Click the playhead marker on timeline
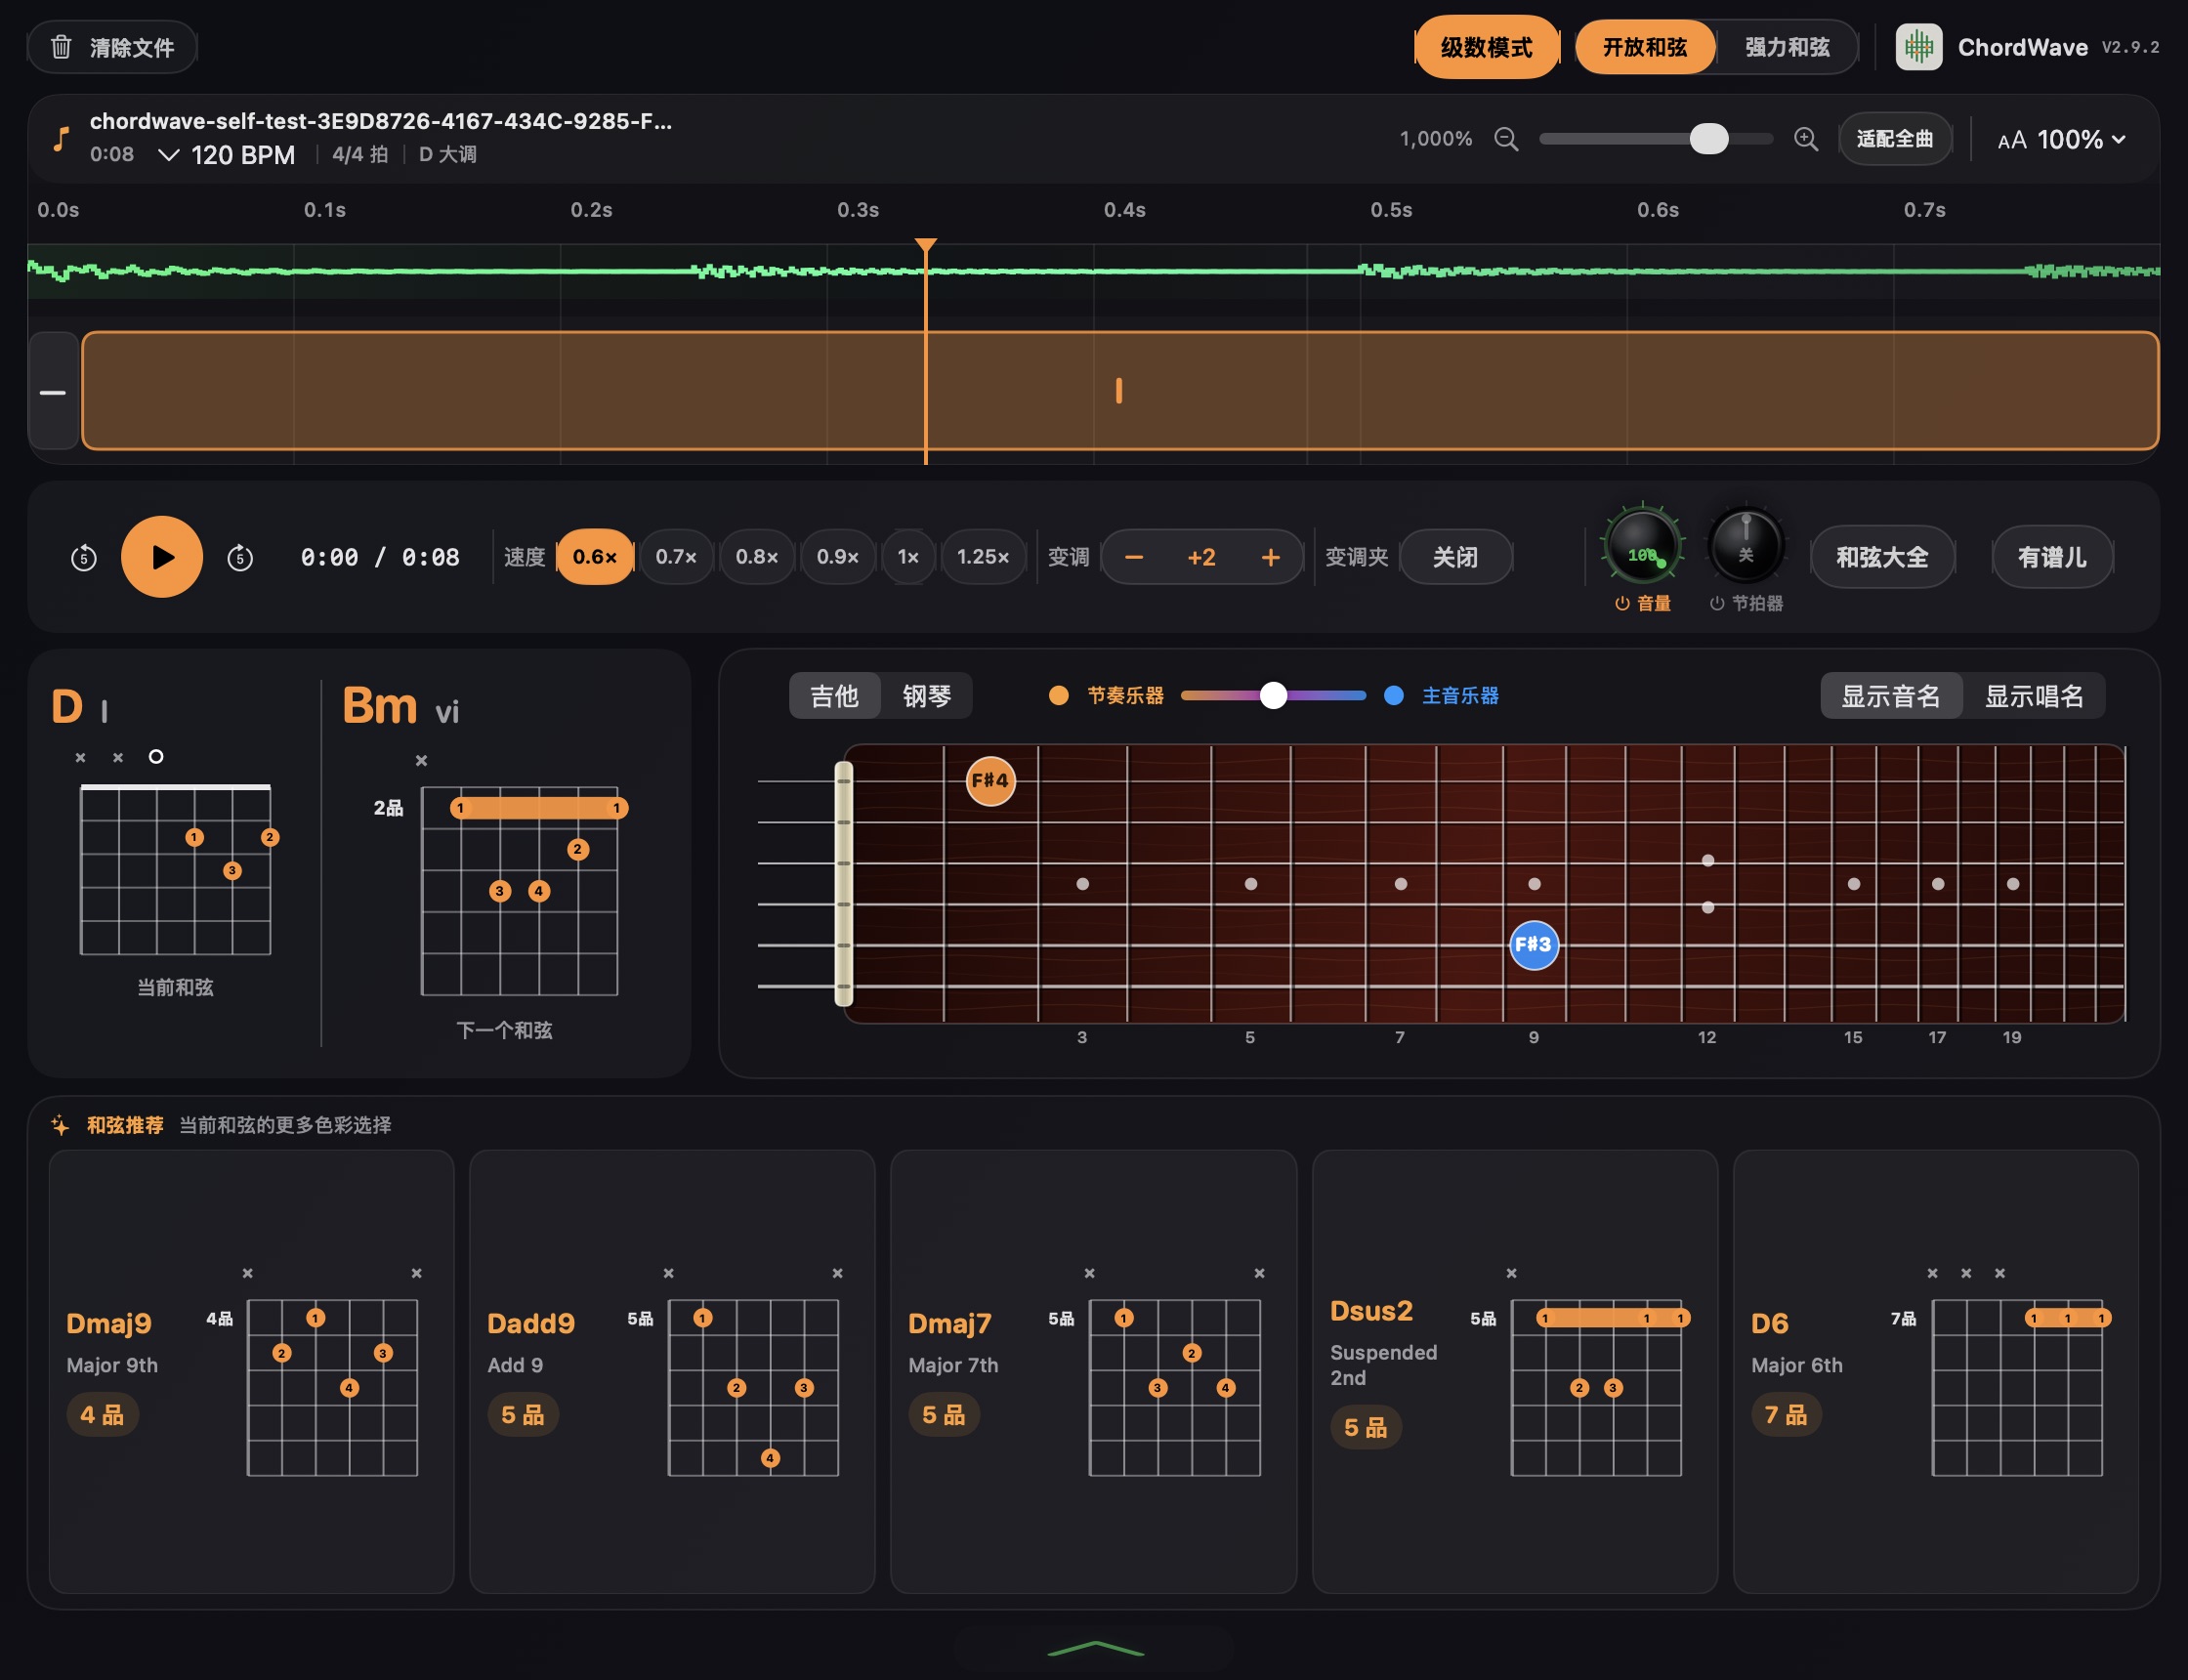 click(x=926, y=245)
